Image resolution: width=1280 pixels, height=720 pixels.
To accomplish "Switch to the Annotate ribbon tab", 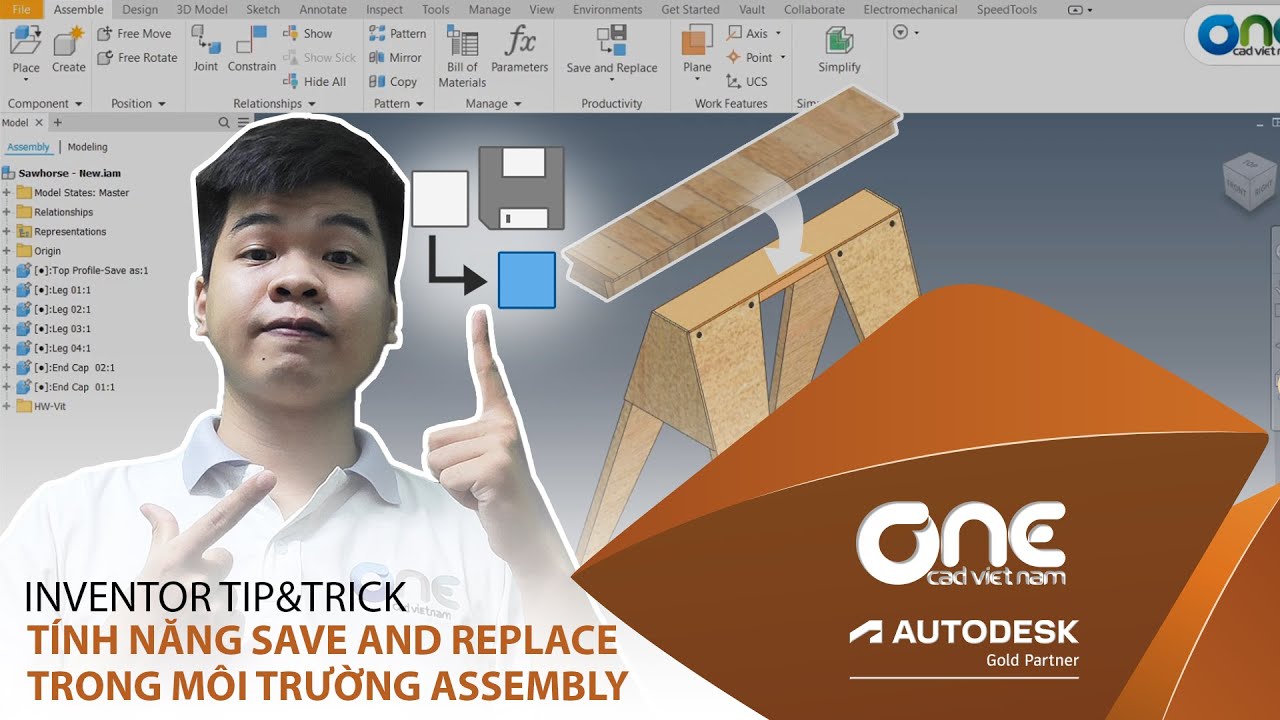I will [x=323, y=9].
